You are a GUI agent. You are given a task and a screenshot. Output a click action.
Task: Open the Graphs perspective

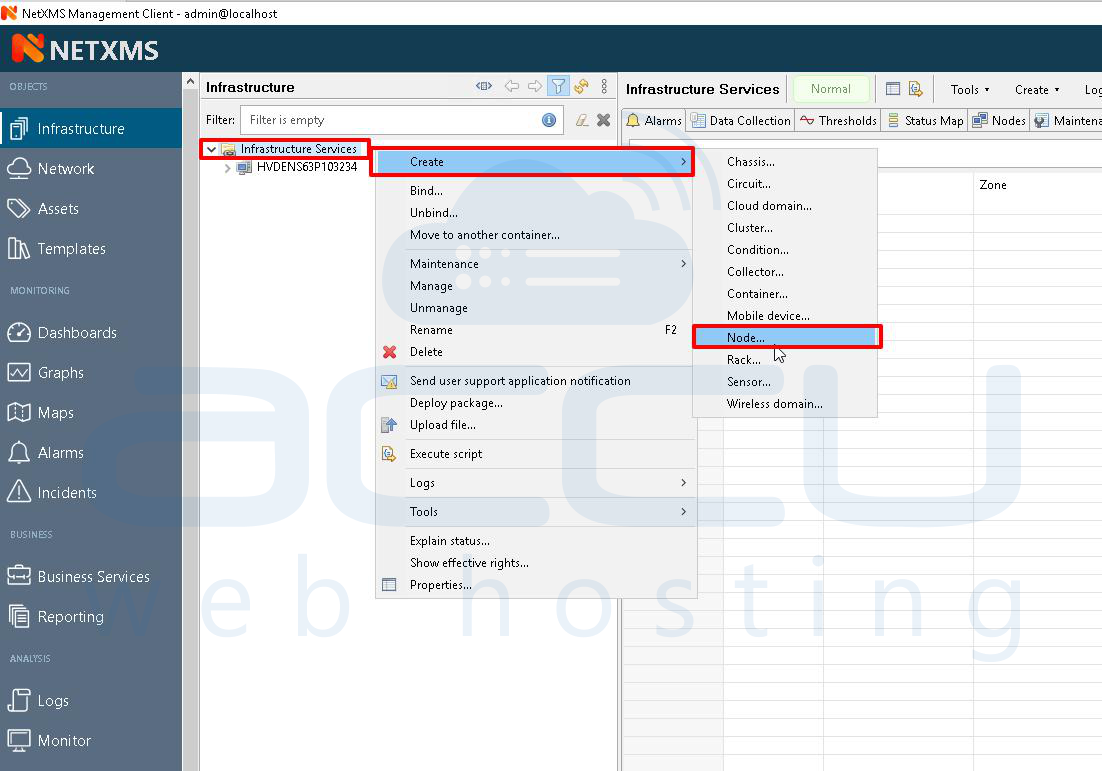[x=91, y=372]
